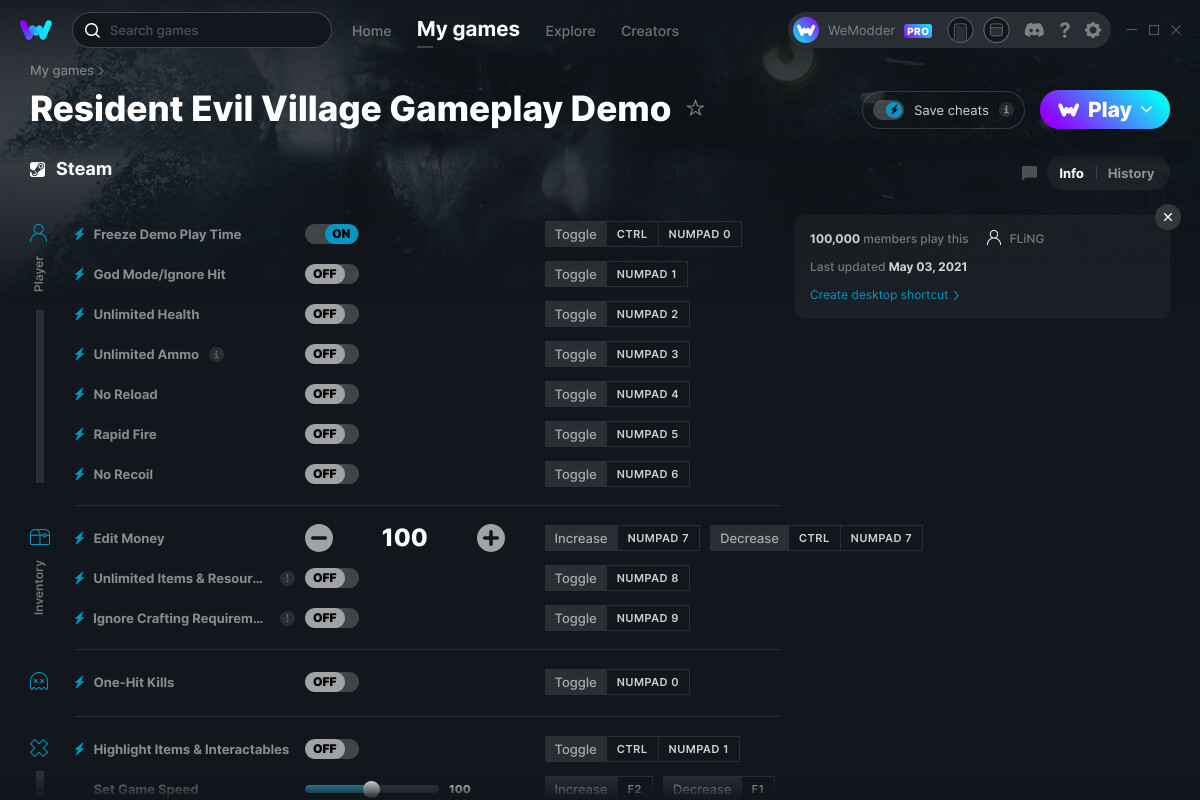Select the Player category icon
The width and height of the screenshot is (1200, 800).
39,234
